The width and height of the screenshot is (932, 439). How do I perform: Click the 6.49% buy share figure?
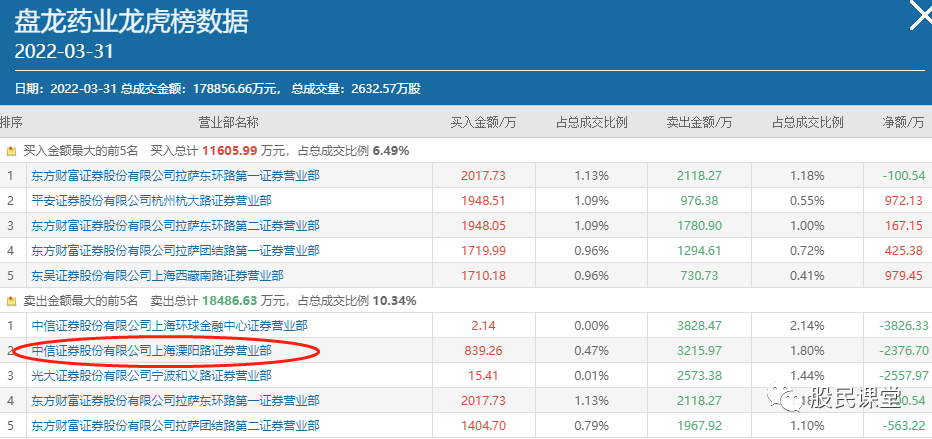pyautogui.click(x=391, y=151)
